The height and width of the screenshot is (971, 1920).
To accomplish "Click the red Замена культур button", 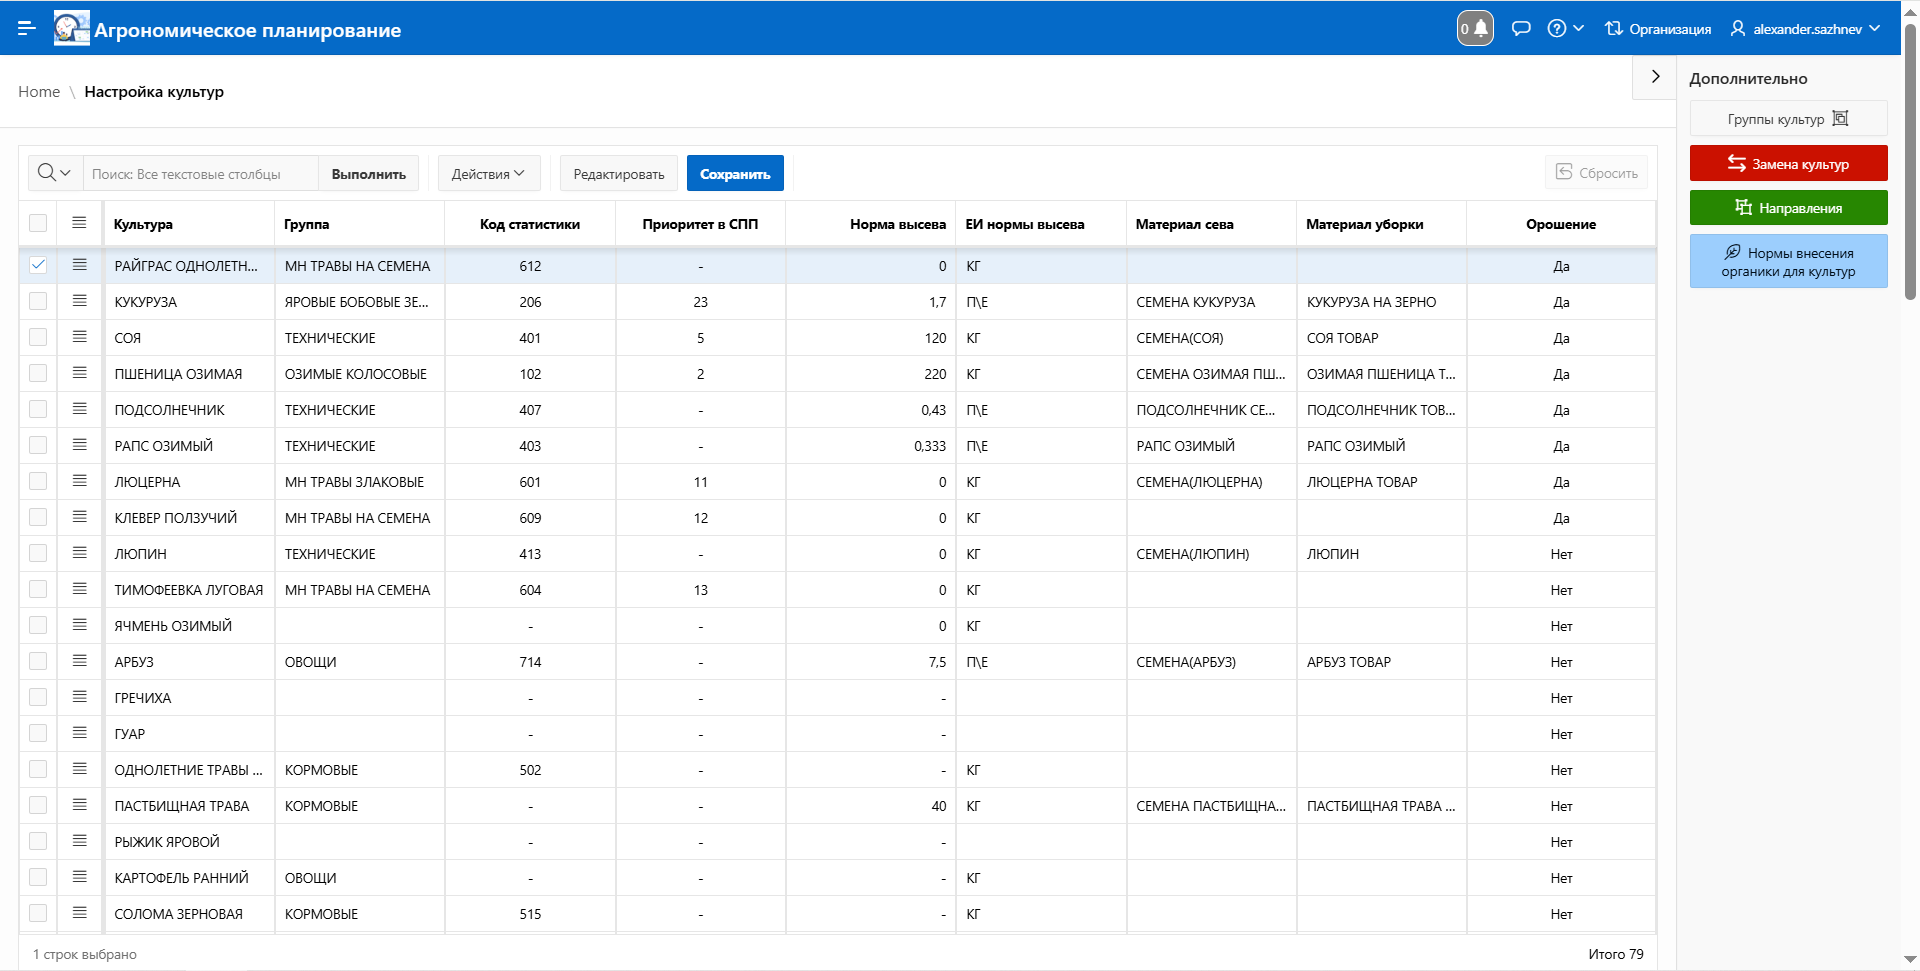I will point(1788,164).
